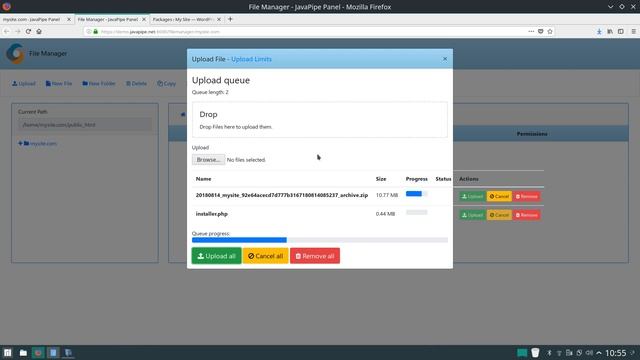Viewport: 640px width, 360px height.
Task: Click the Permissions column header
Action: click(x=532, y=134)
